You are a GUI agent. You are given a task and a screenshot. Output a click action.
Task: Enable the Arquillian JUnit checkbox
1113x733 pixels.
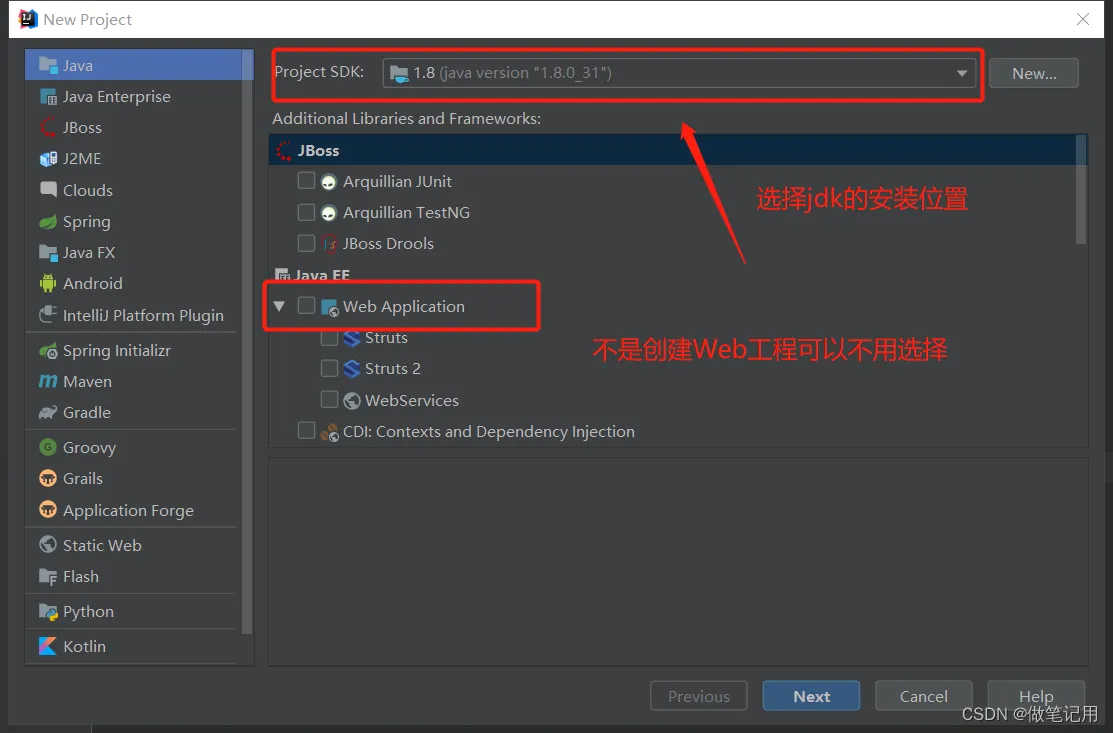306,180
